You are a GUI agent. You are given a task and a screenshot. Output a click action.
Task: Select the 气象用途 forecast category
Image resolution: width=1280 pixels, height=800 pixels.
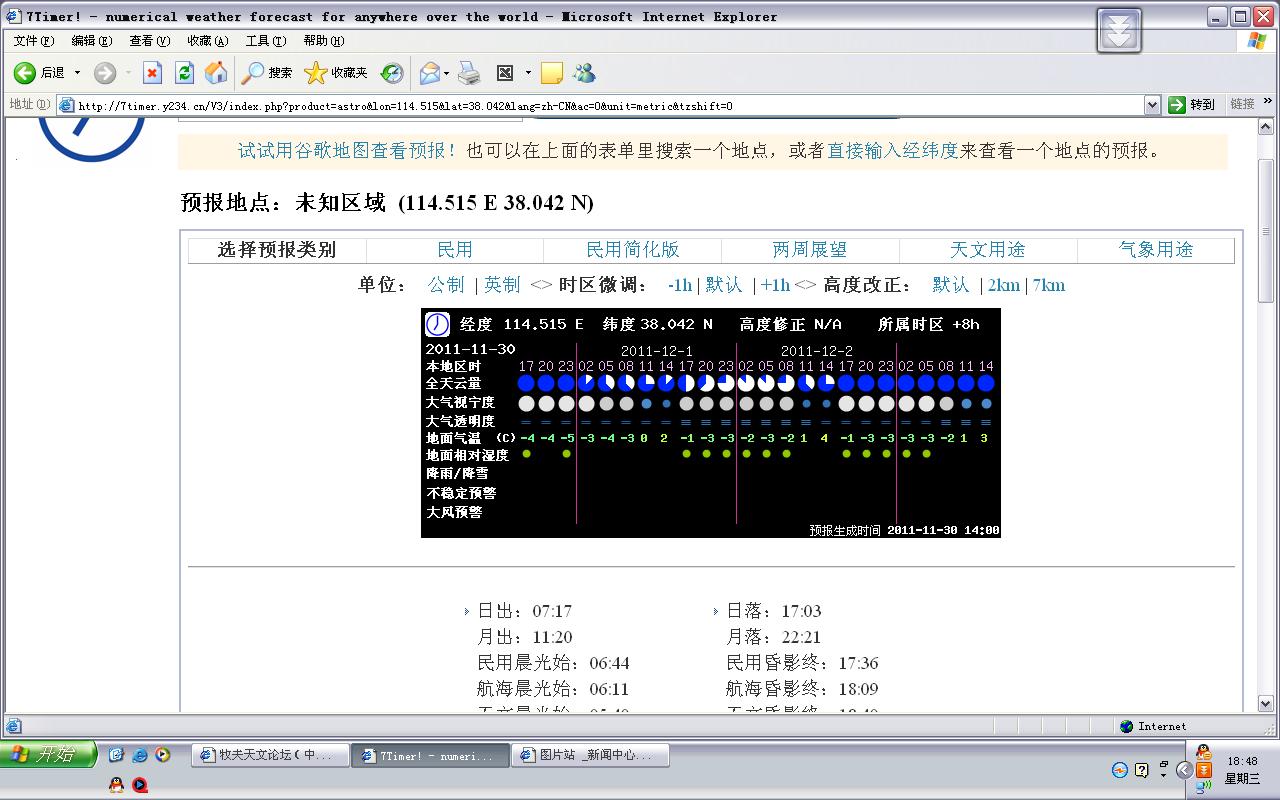pyautogui.click(x=1156, y=250)
